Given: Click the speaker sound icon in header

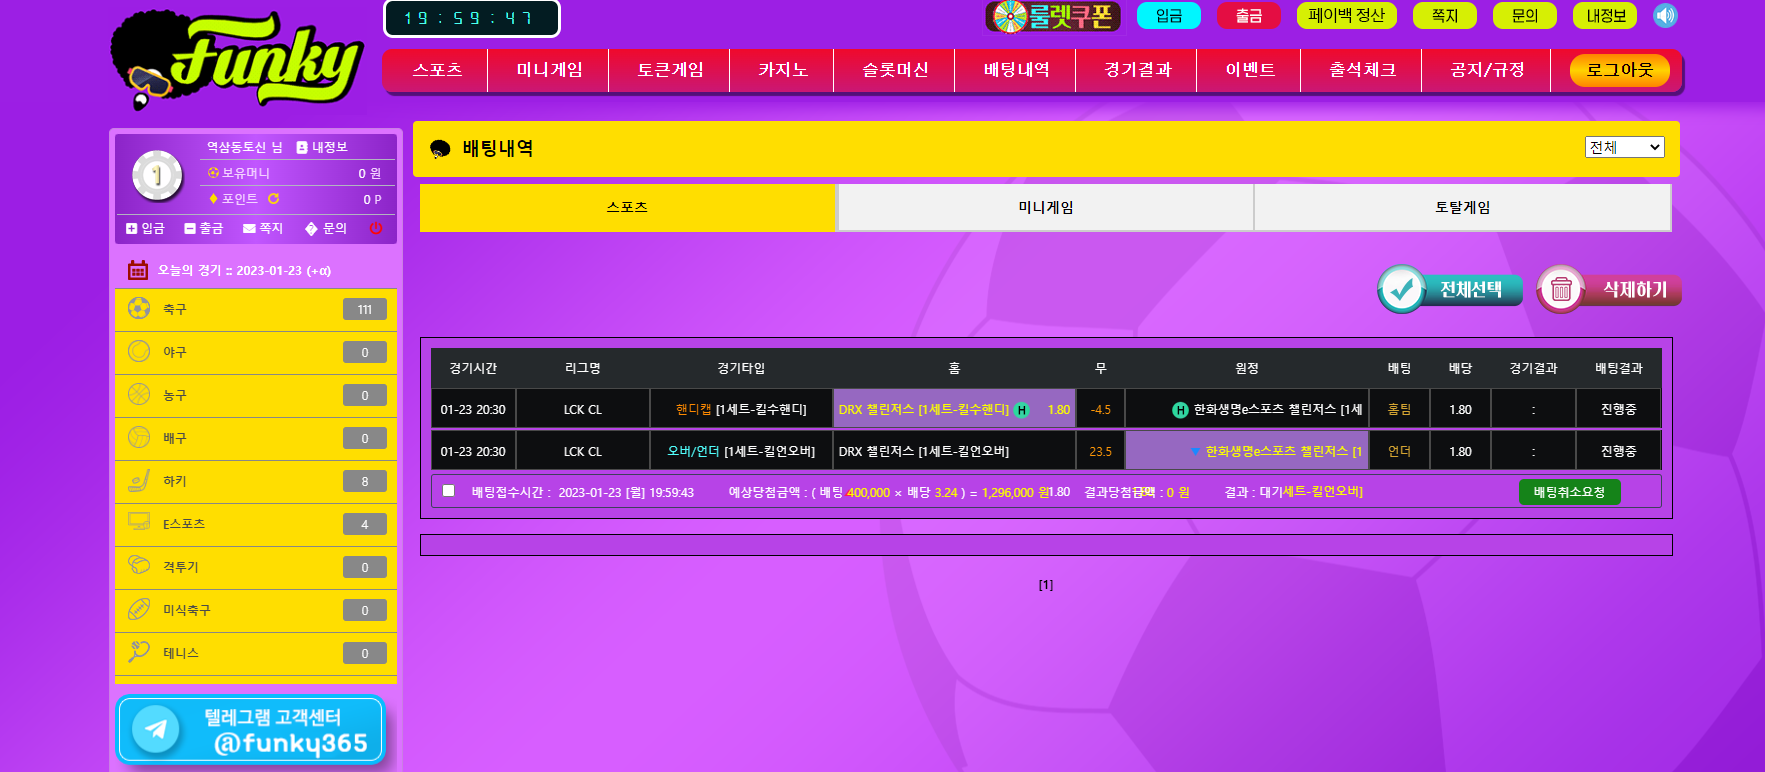Looking at the screenshot, I should click(x=1665, y=16).
